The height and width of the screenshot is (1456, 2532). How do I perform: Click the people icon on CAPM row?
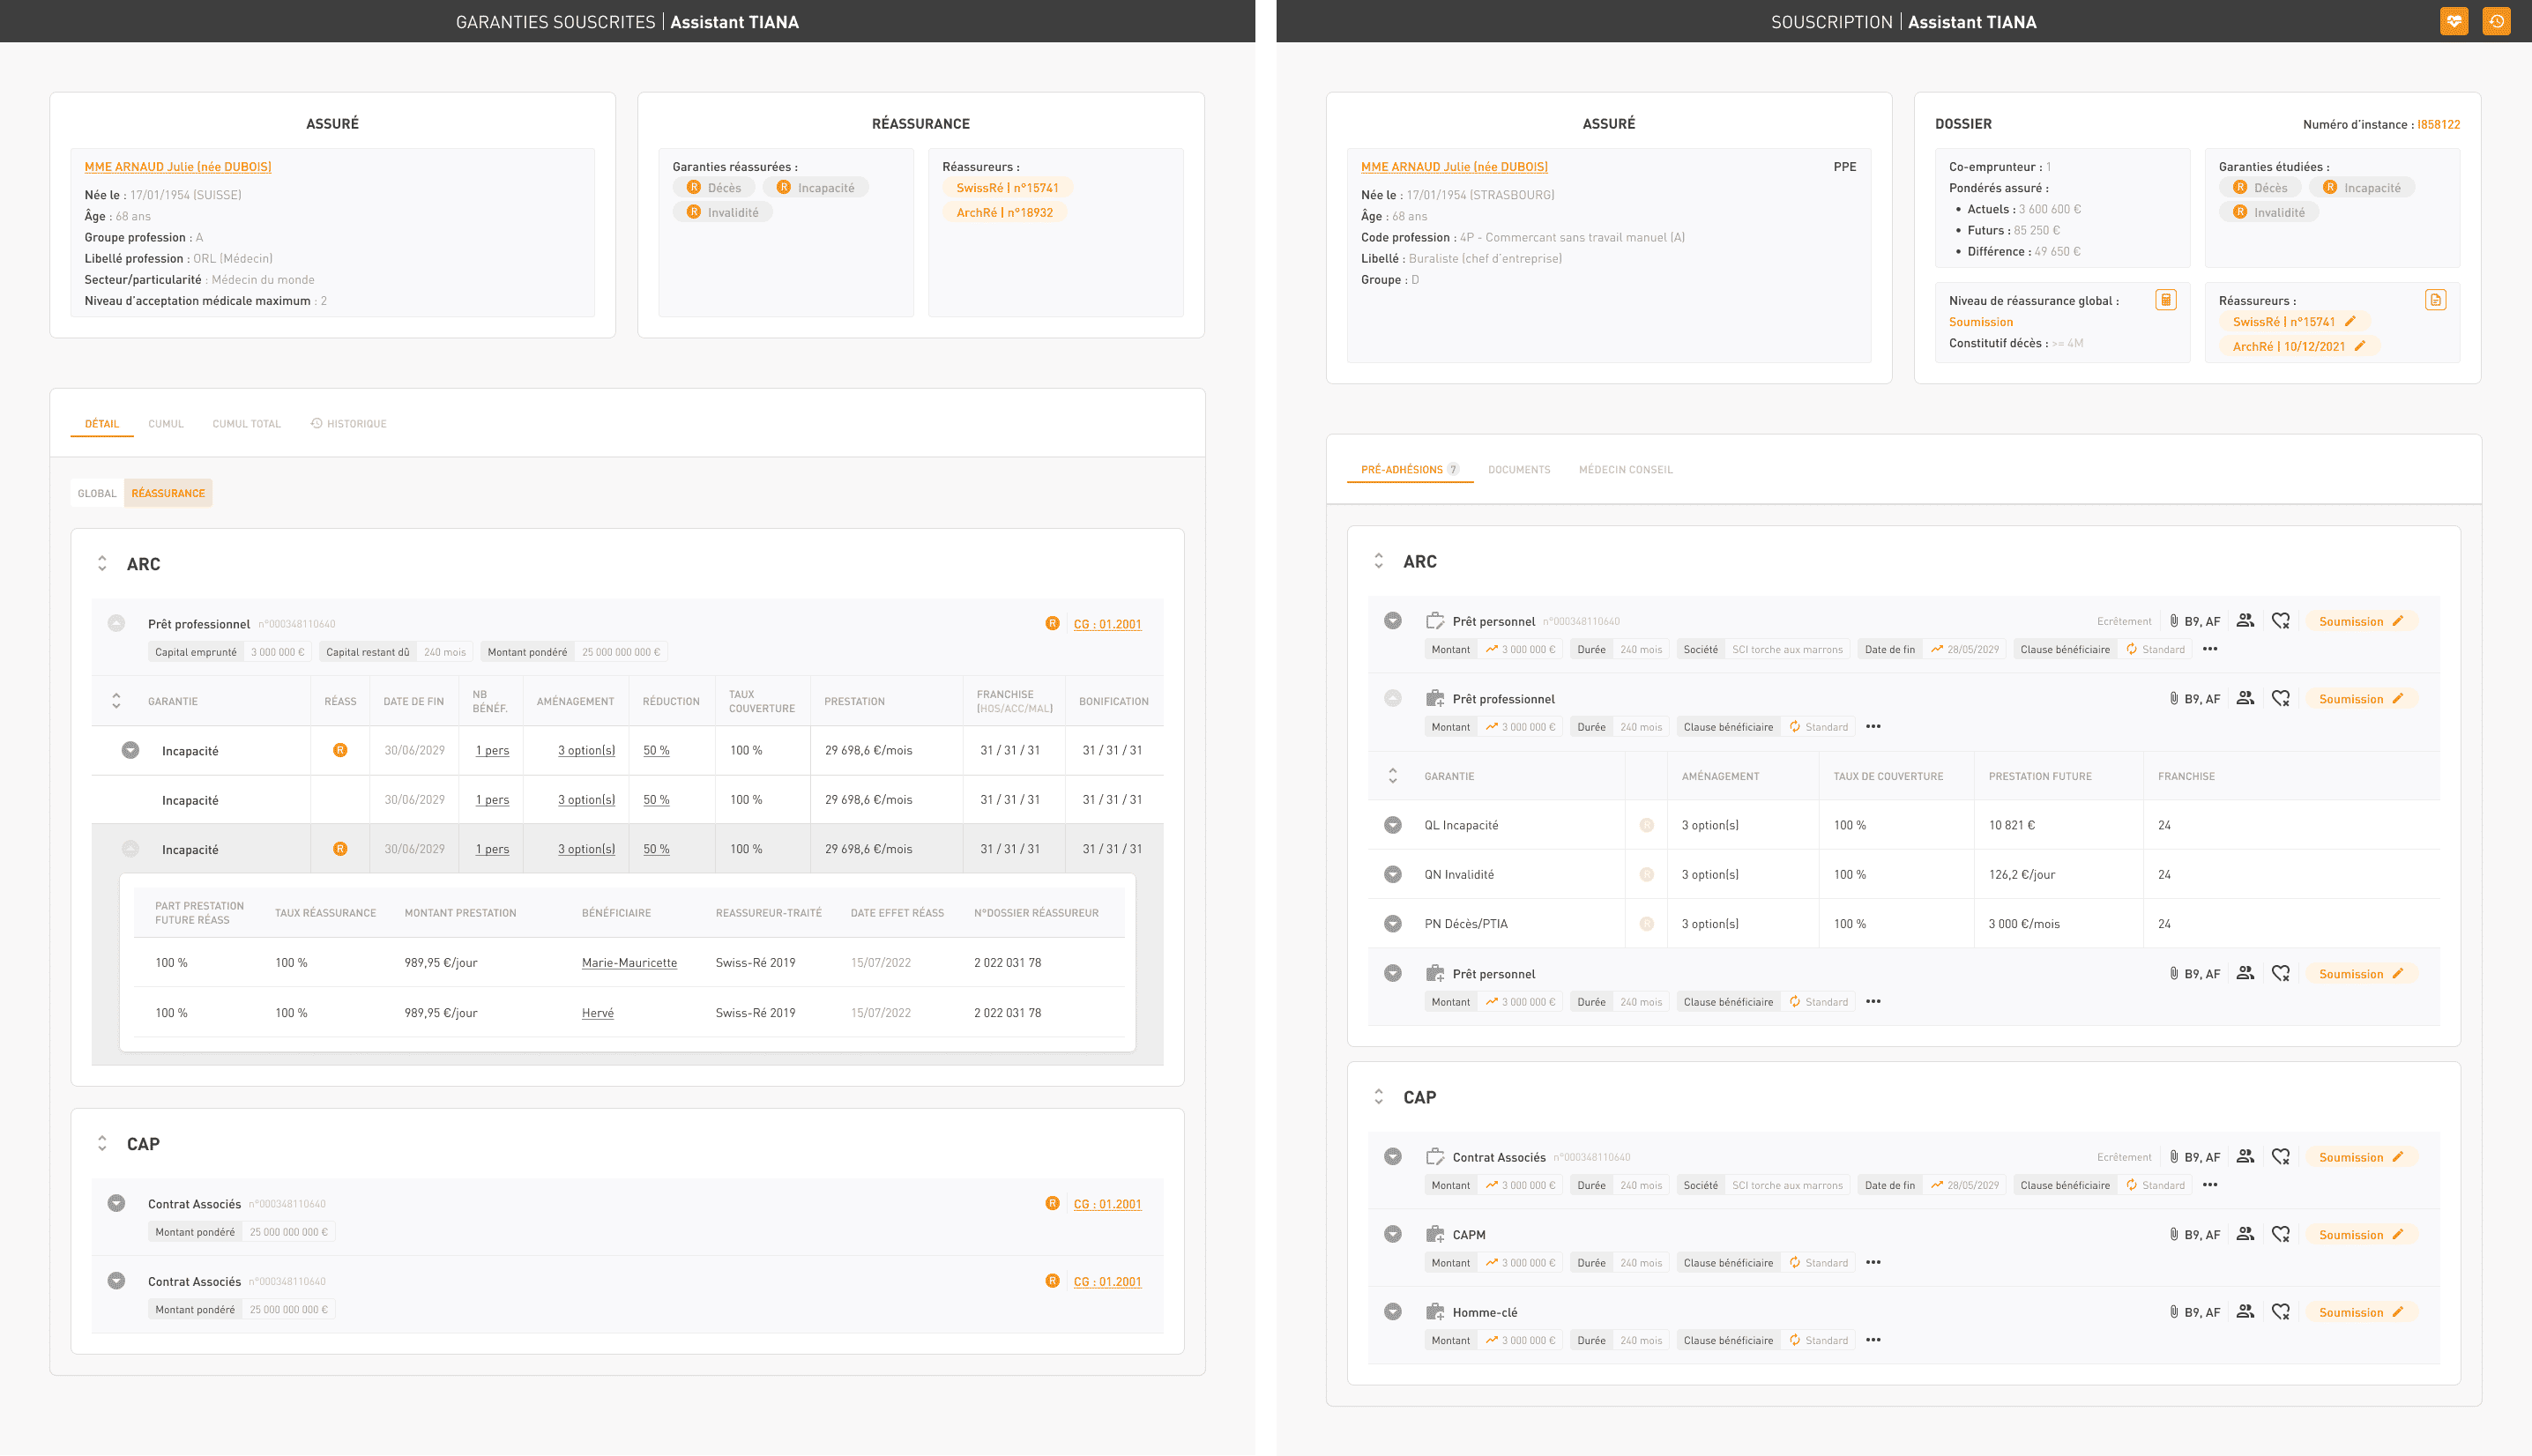click(x=2245, y=1234)
